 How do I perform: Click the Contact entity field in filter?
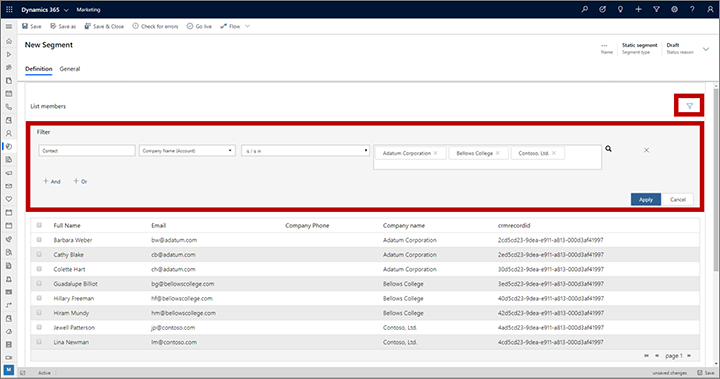87,151
